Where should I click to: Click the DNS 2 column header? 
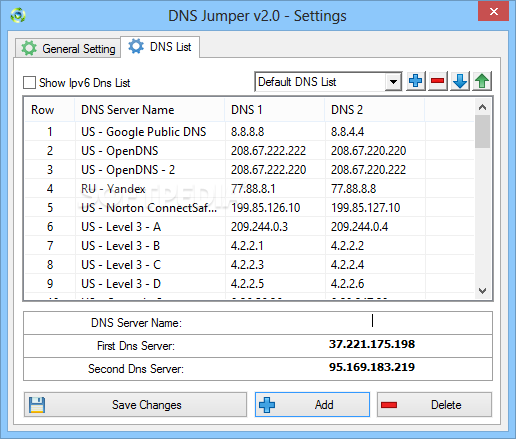click(374, 110)
